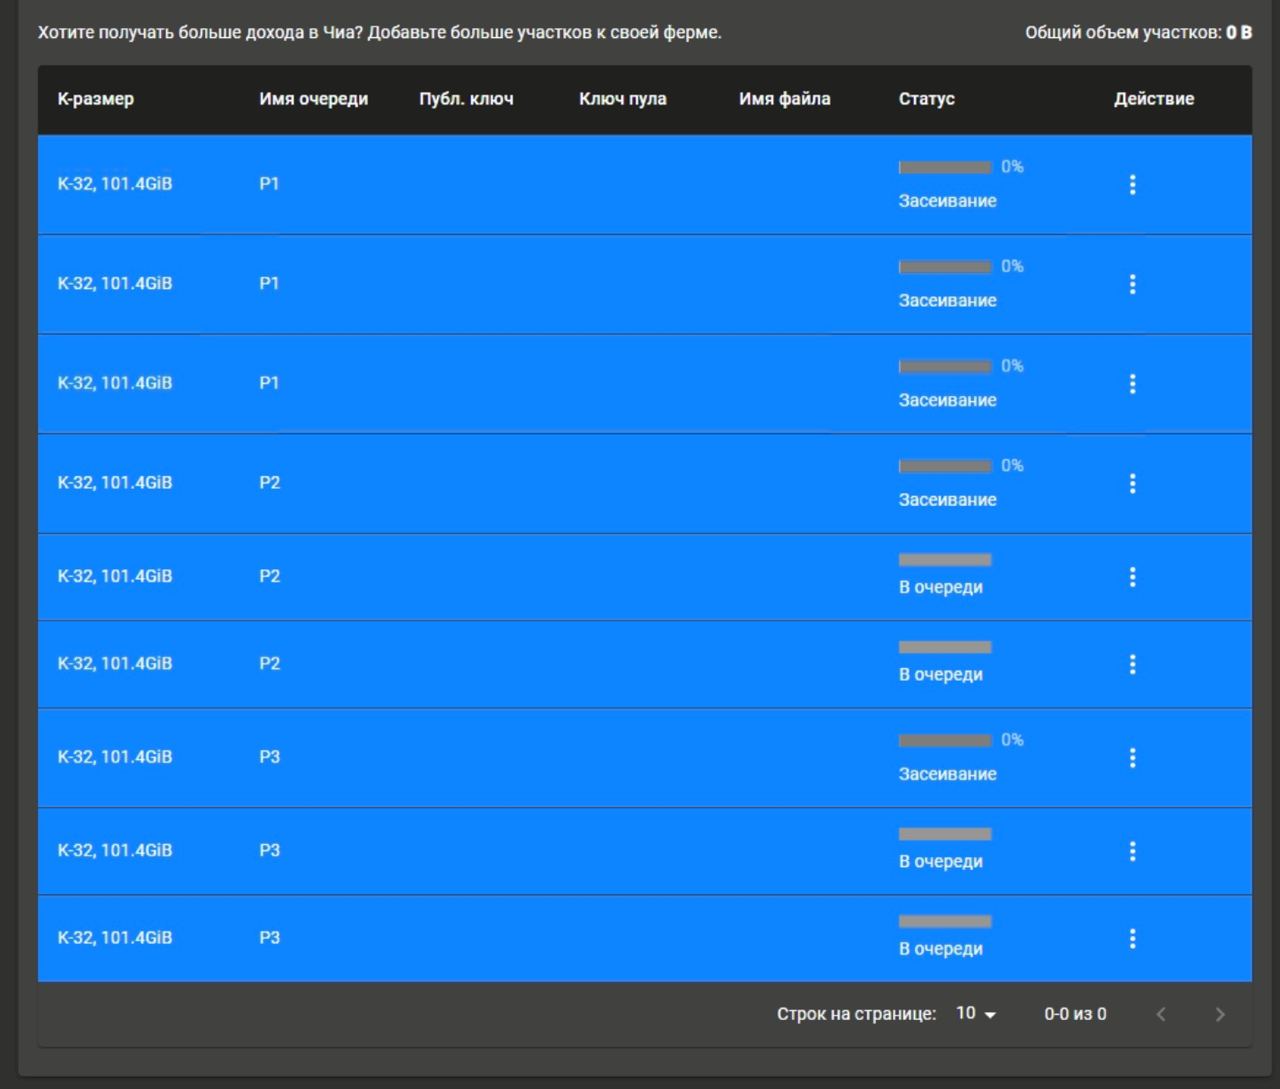The image size is (1280, 1089).
Task: Click the Действие column header
Action: 1154,99
